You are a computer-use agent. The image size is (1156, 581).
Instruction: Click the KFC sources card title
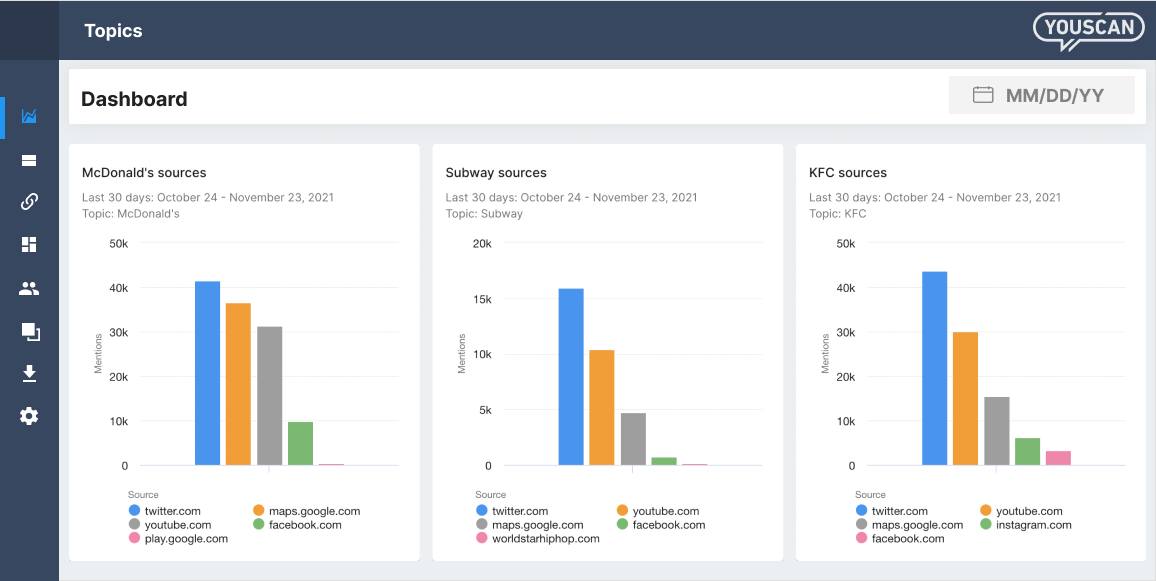848,173
